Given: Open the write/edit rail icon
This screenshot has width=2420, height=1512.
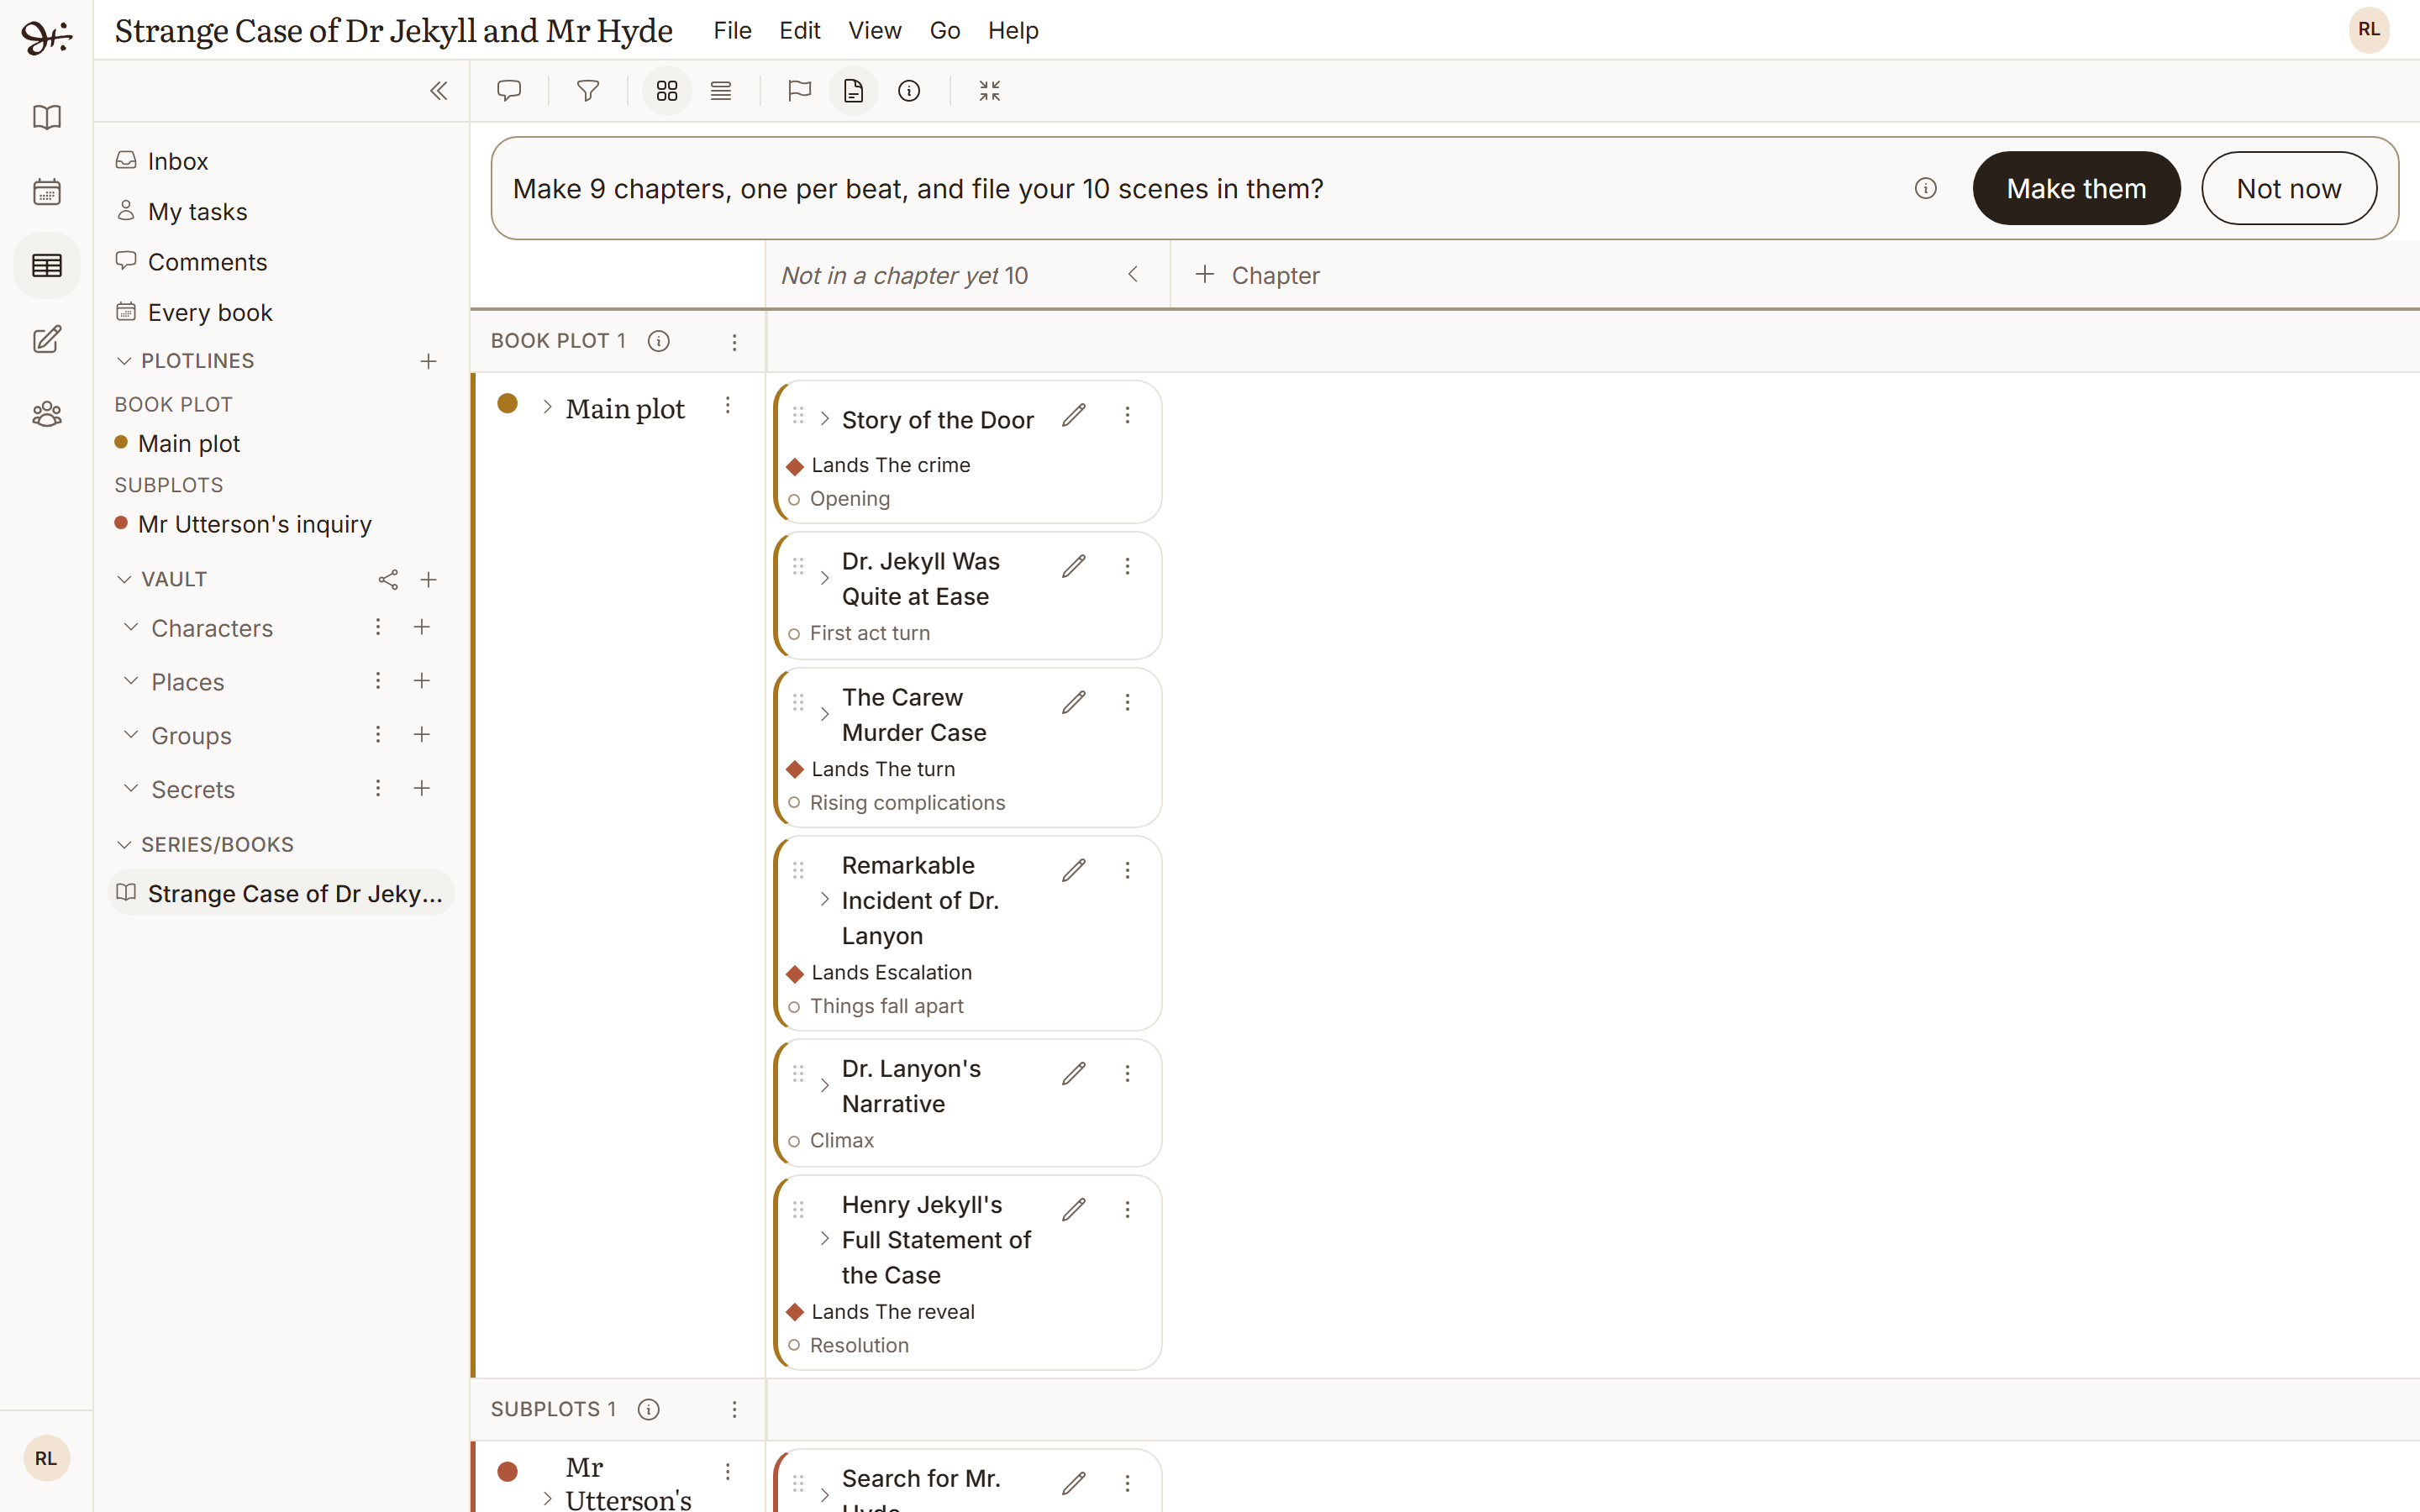Looking at the screenshot, I should 47,340.
